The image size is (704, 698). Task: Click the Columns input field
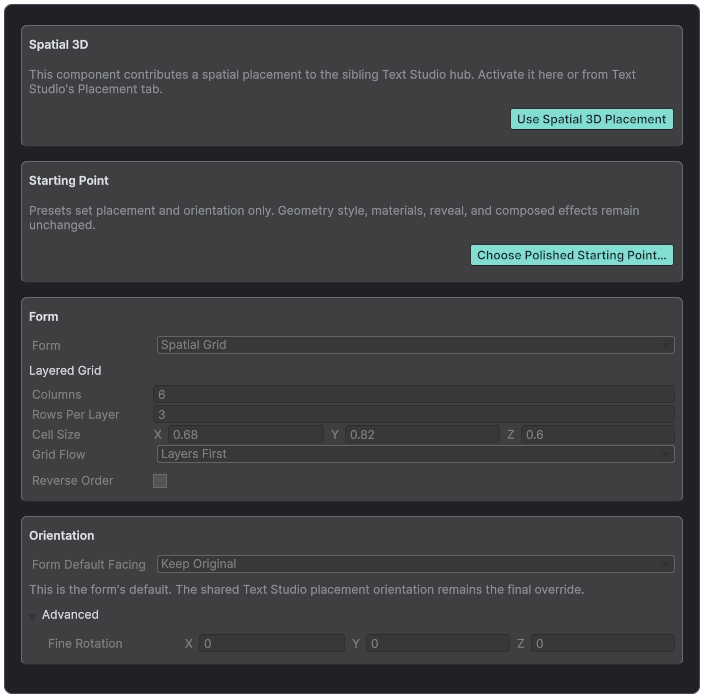click(414, 395)
